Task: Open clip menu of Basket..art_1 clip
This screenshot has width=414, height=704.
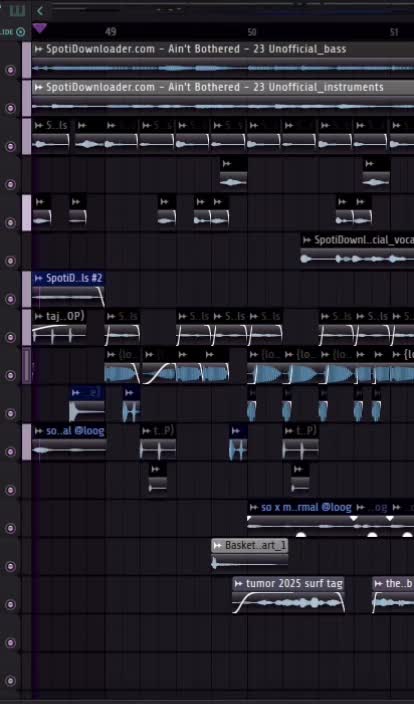Action: click(x=218, y=546)
